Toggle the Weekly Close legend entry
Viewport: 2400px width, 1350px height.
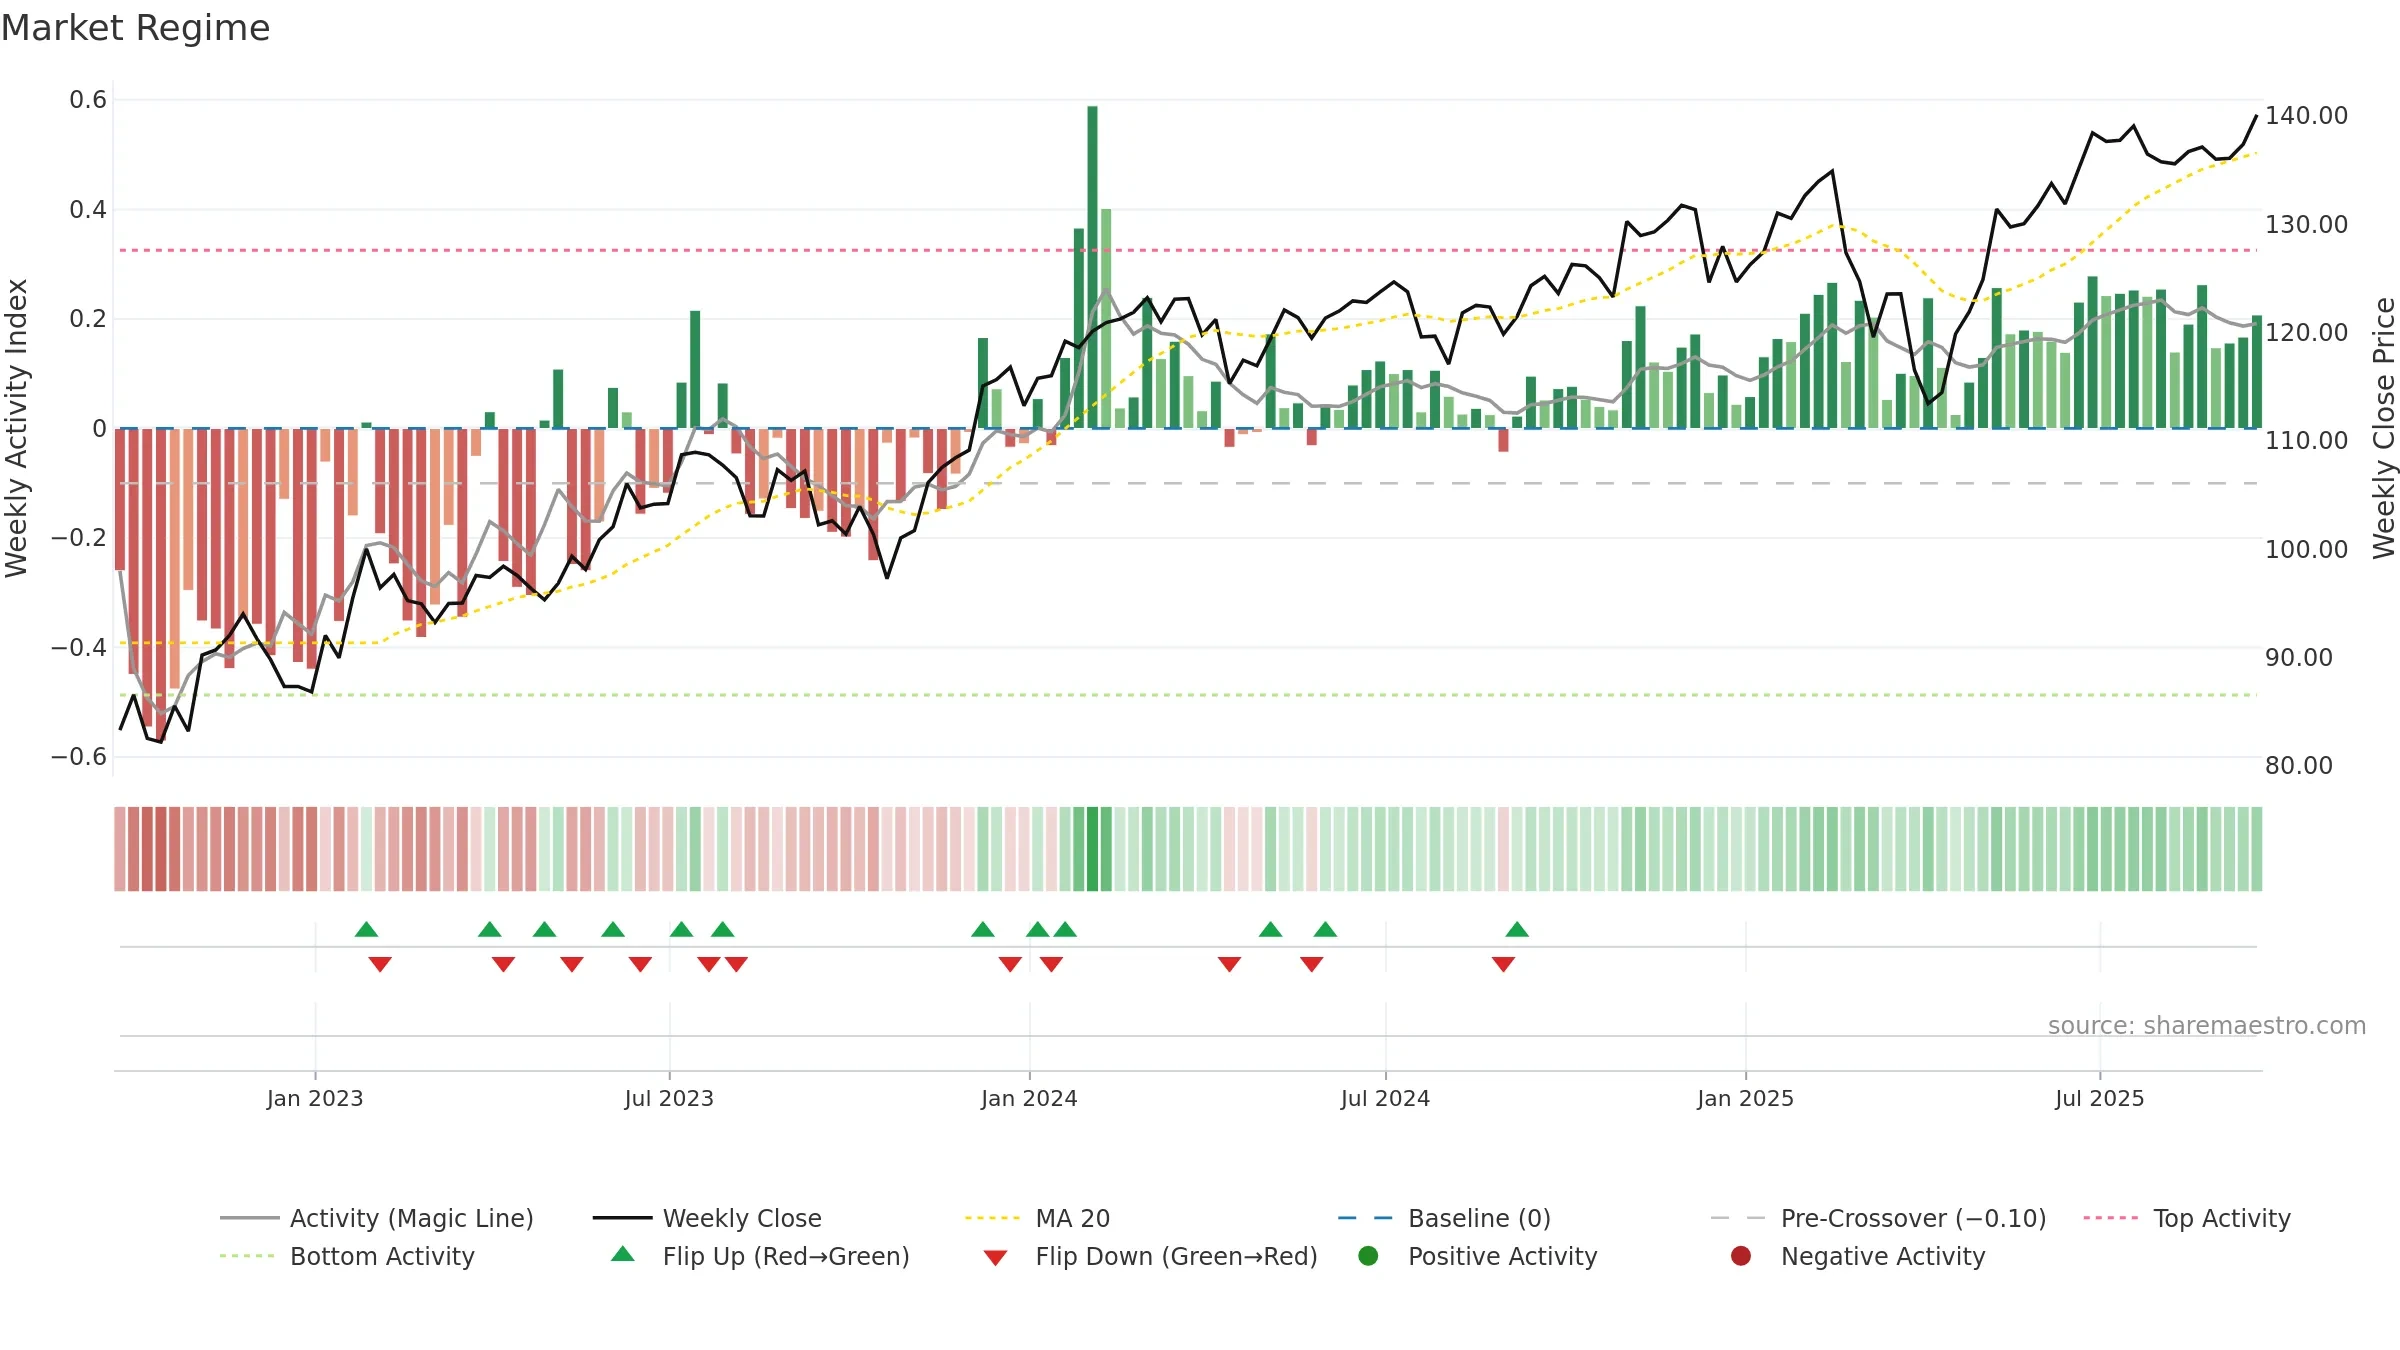707,1218
